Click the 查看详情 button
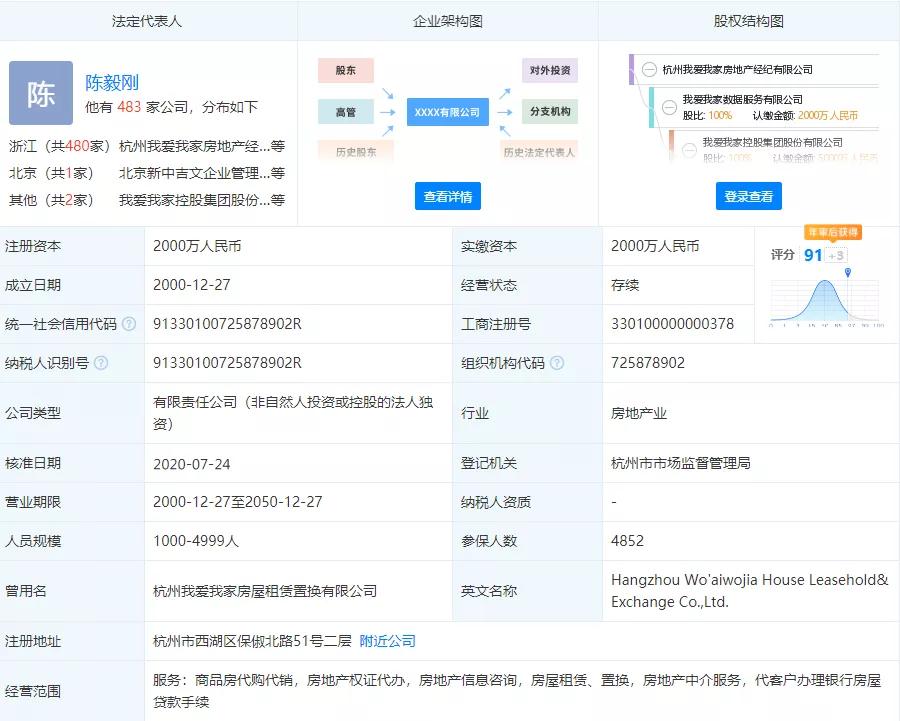The height and width of the screenshot is (721, 900). tap(447, 196)
